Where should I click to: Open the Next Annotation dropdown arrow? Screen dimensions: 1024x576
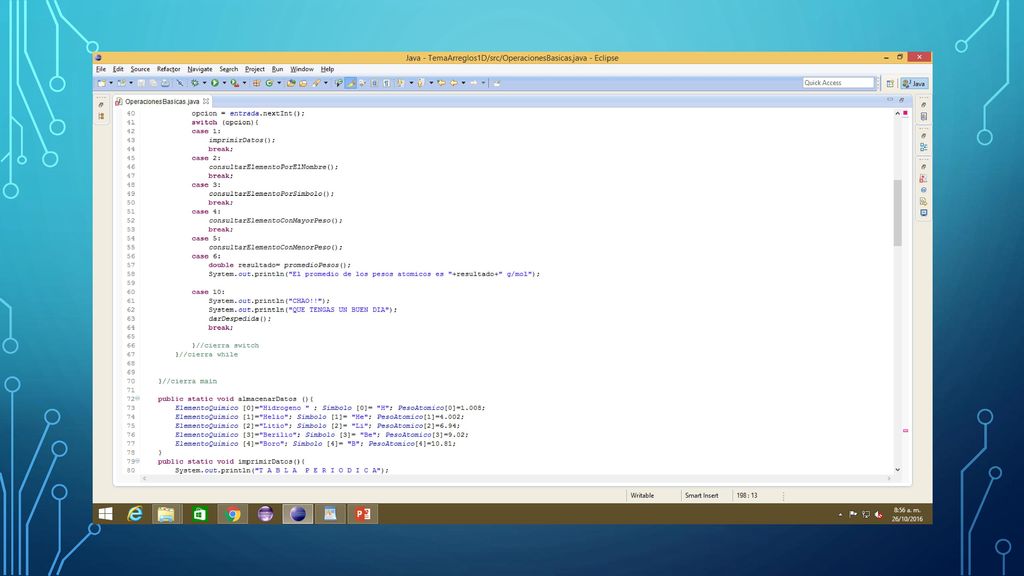[x=411, y=83]
